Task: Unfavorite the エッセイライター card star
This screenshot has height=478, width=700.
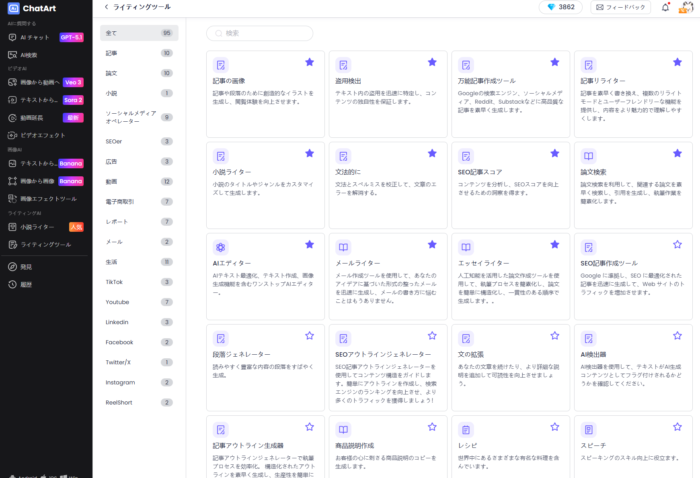Action: [555, 244]
